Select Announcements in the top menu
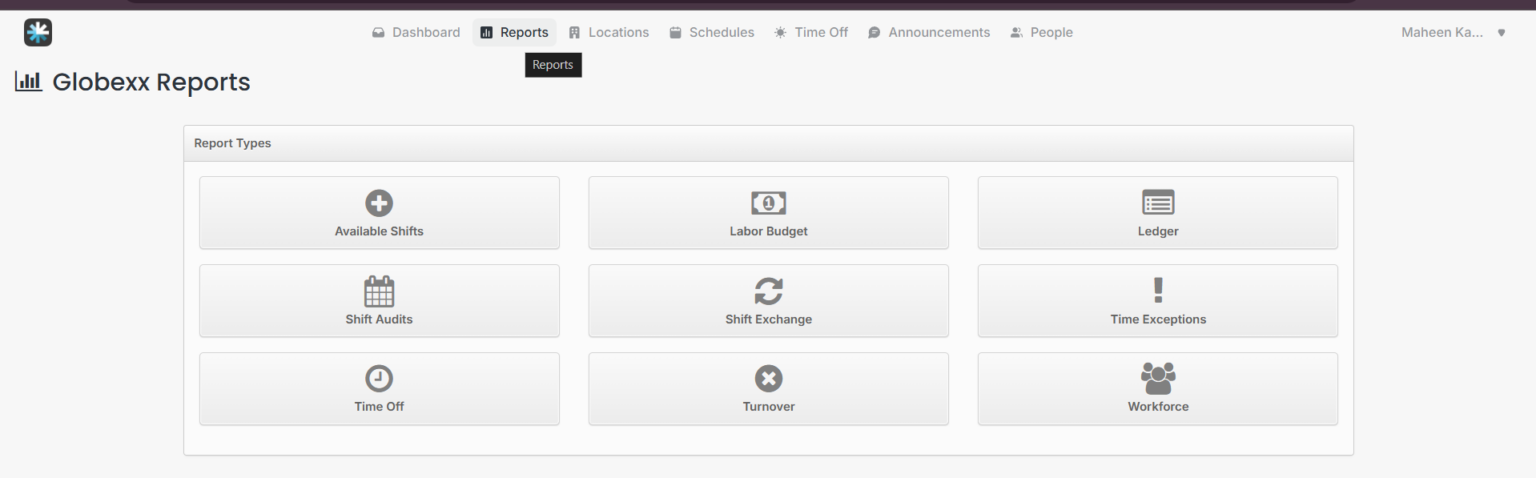 [929, 32]
